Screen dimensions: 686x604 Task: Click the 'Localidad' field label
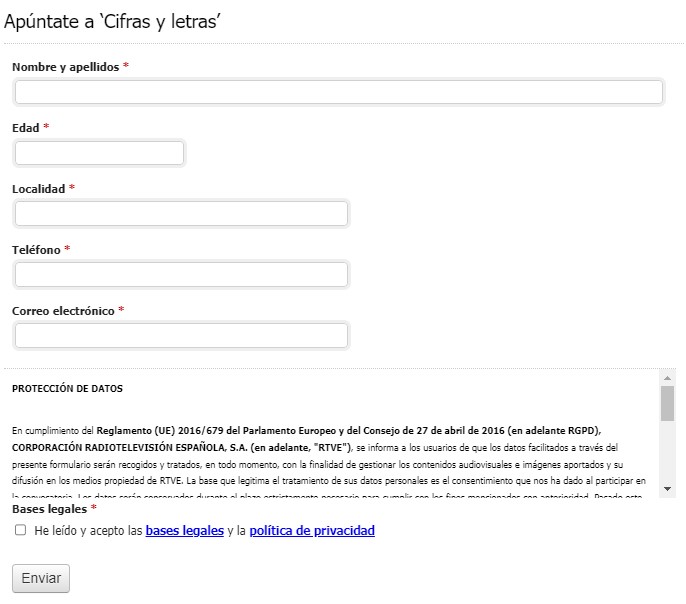(x=38, y=189)
